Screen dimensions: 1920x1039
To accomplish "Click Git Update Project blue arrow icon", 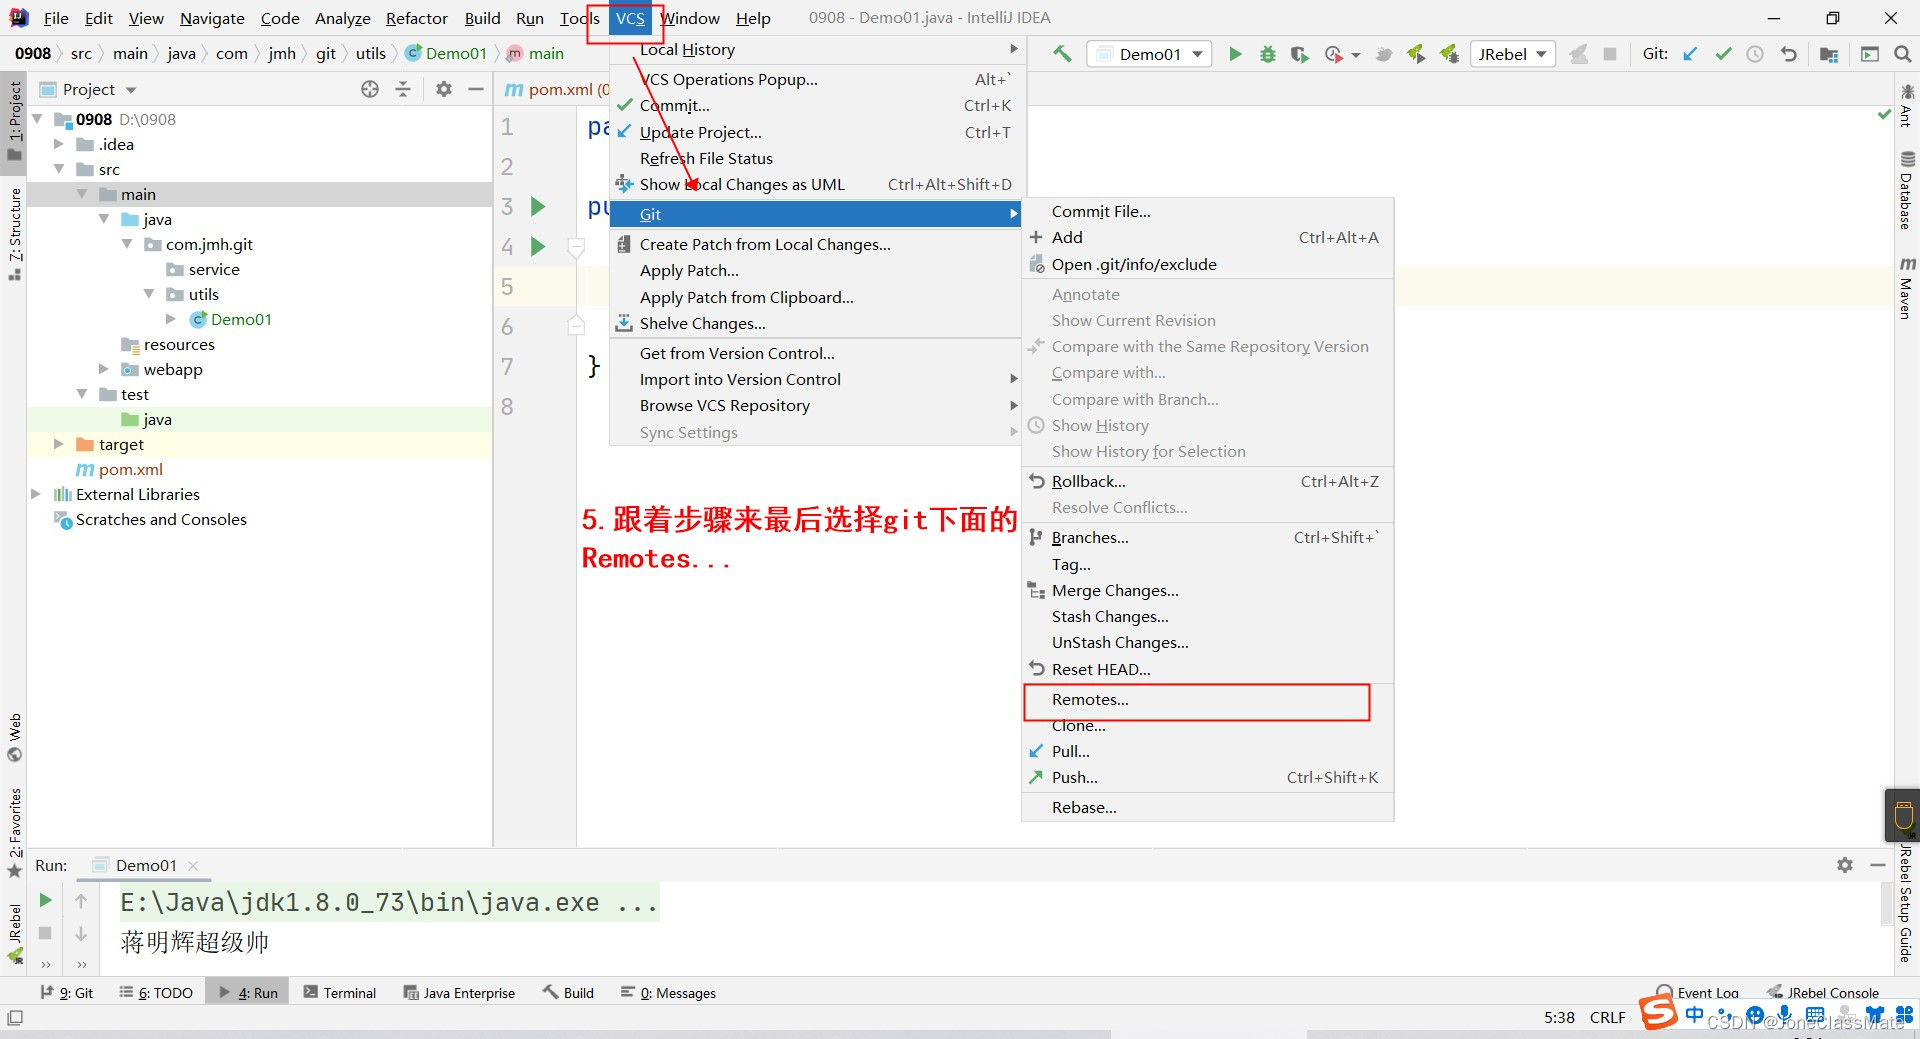I will pyautogui.click(x=1690, y=54).
